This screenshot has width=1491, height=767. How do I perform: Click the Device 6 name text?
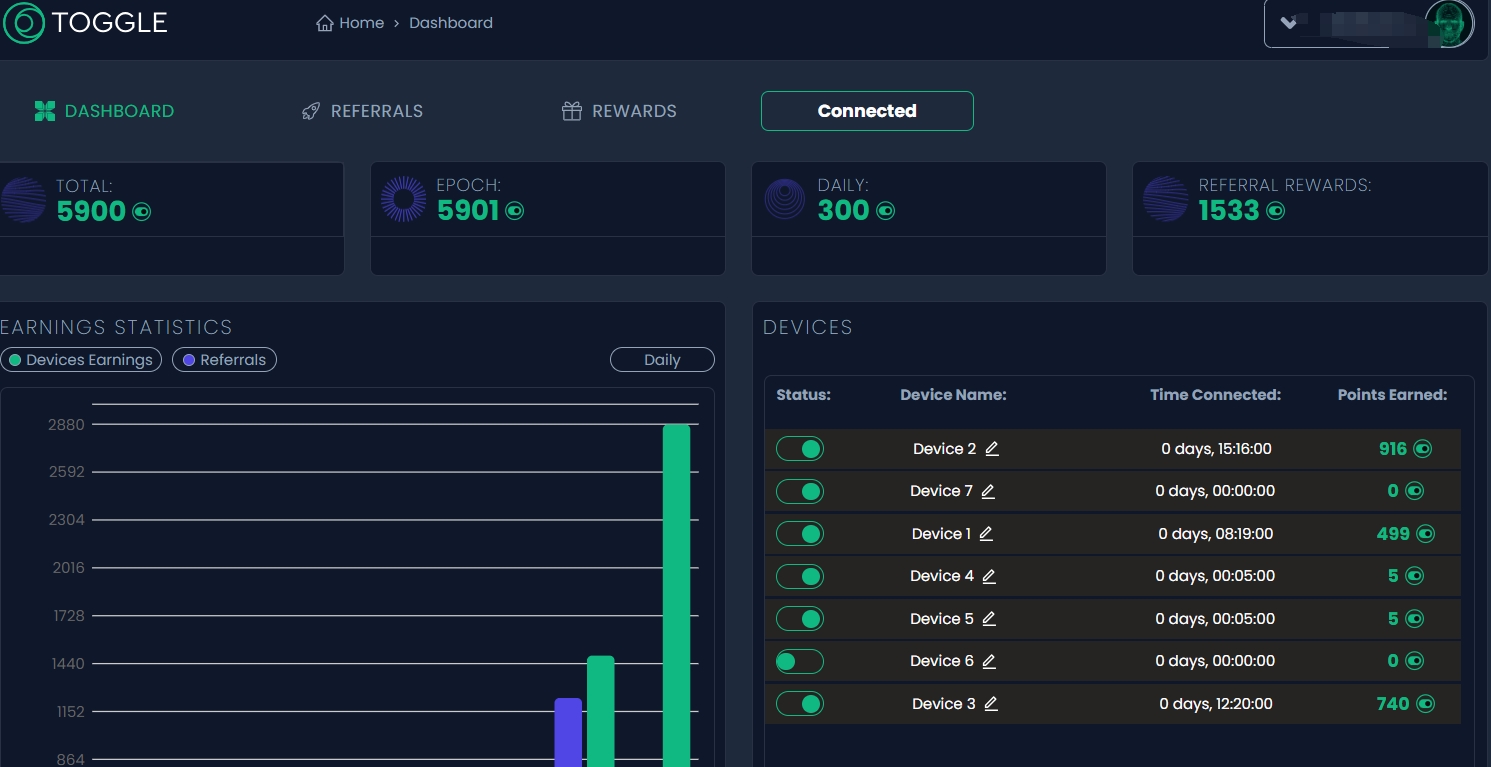click(942, 661)
